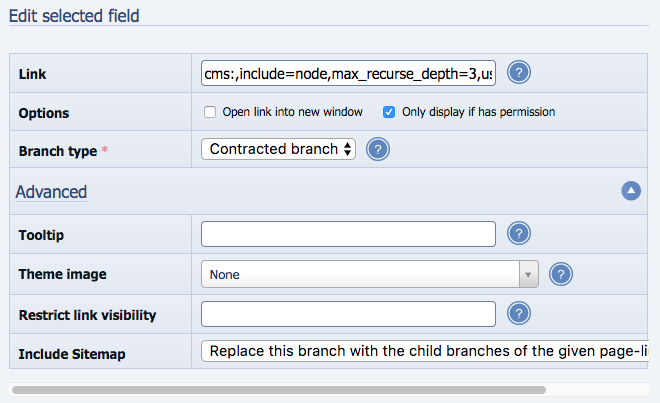Collapse the Advanced section arrow icon
The width and height of the screenshot is (660, 403).
point(631,191)
